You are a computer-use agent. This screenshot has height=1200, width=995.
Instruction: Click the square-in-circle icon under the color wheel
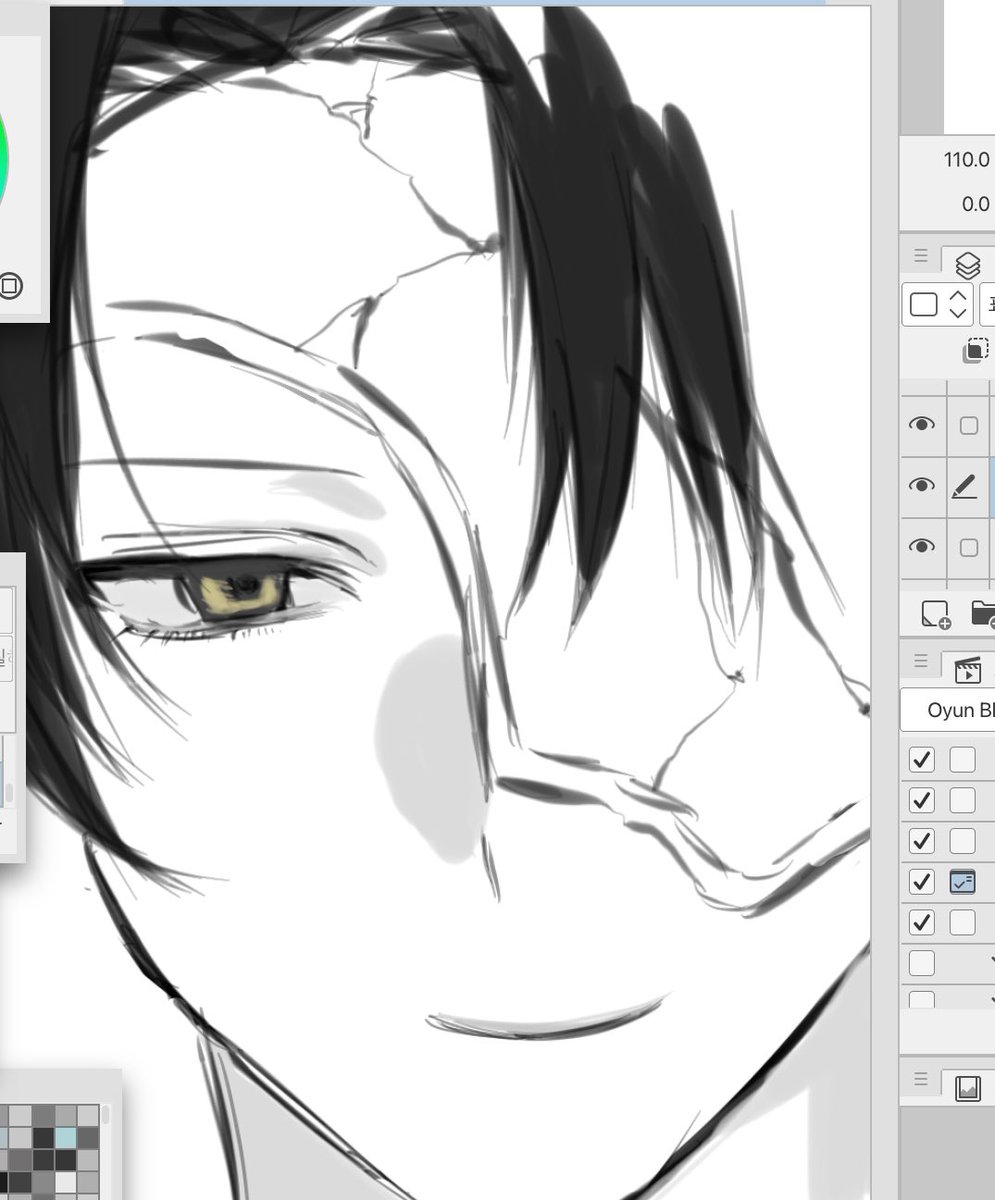10,287
